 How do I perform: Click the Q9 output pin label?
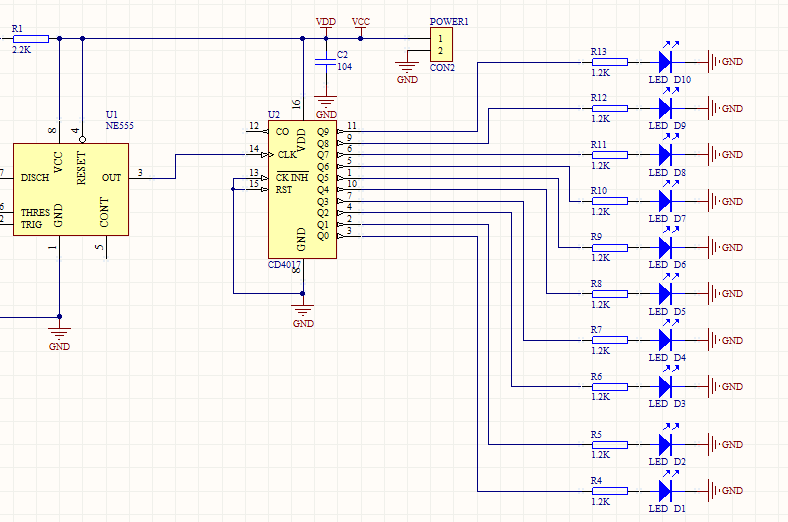pos(323,132)
